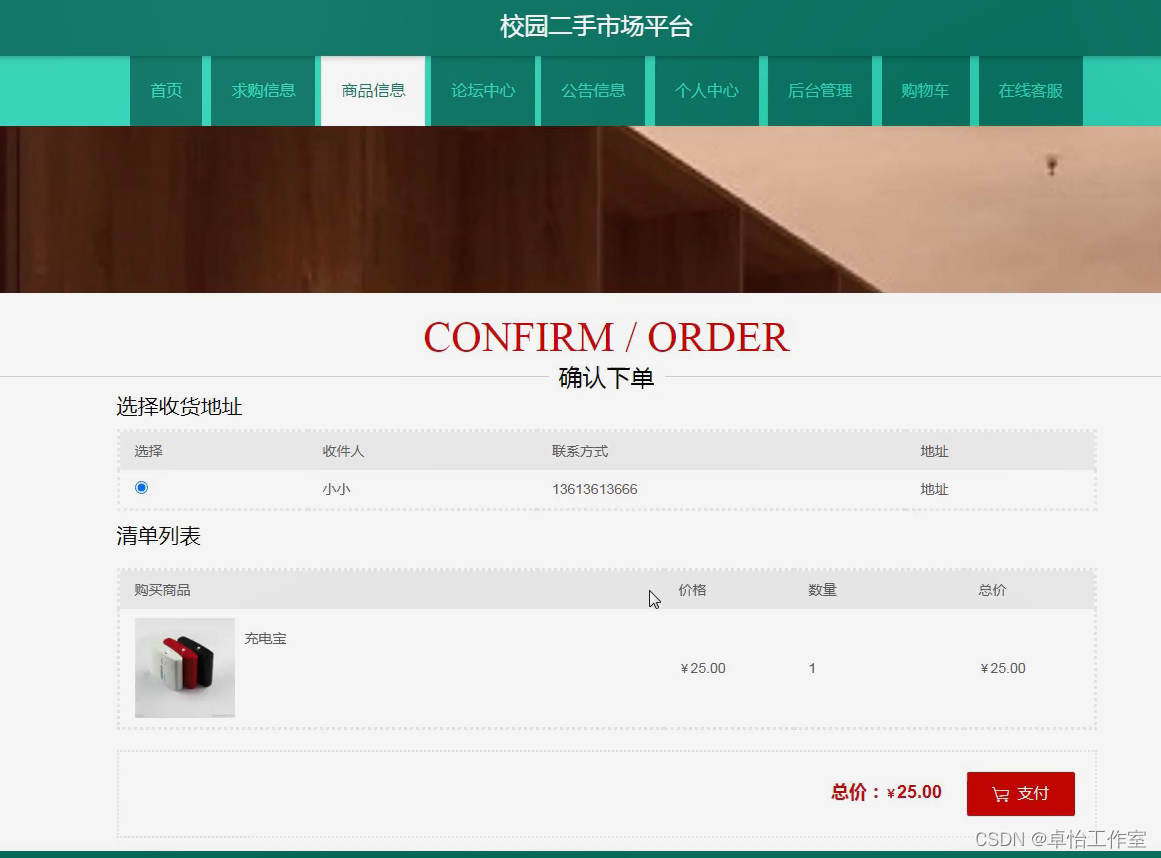Go to 求购信息 tab

[x=263, y=90]
